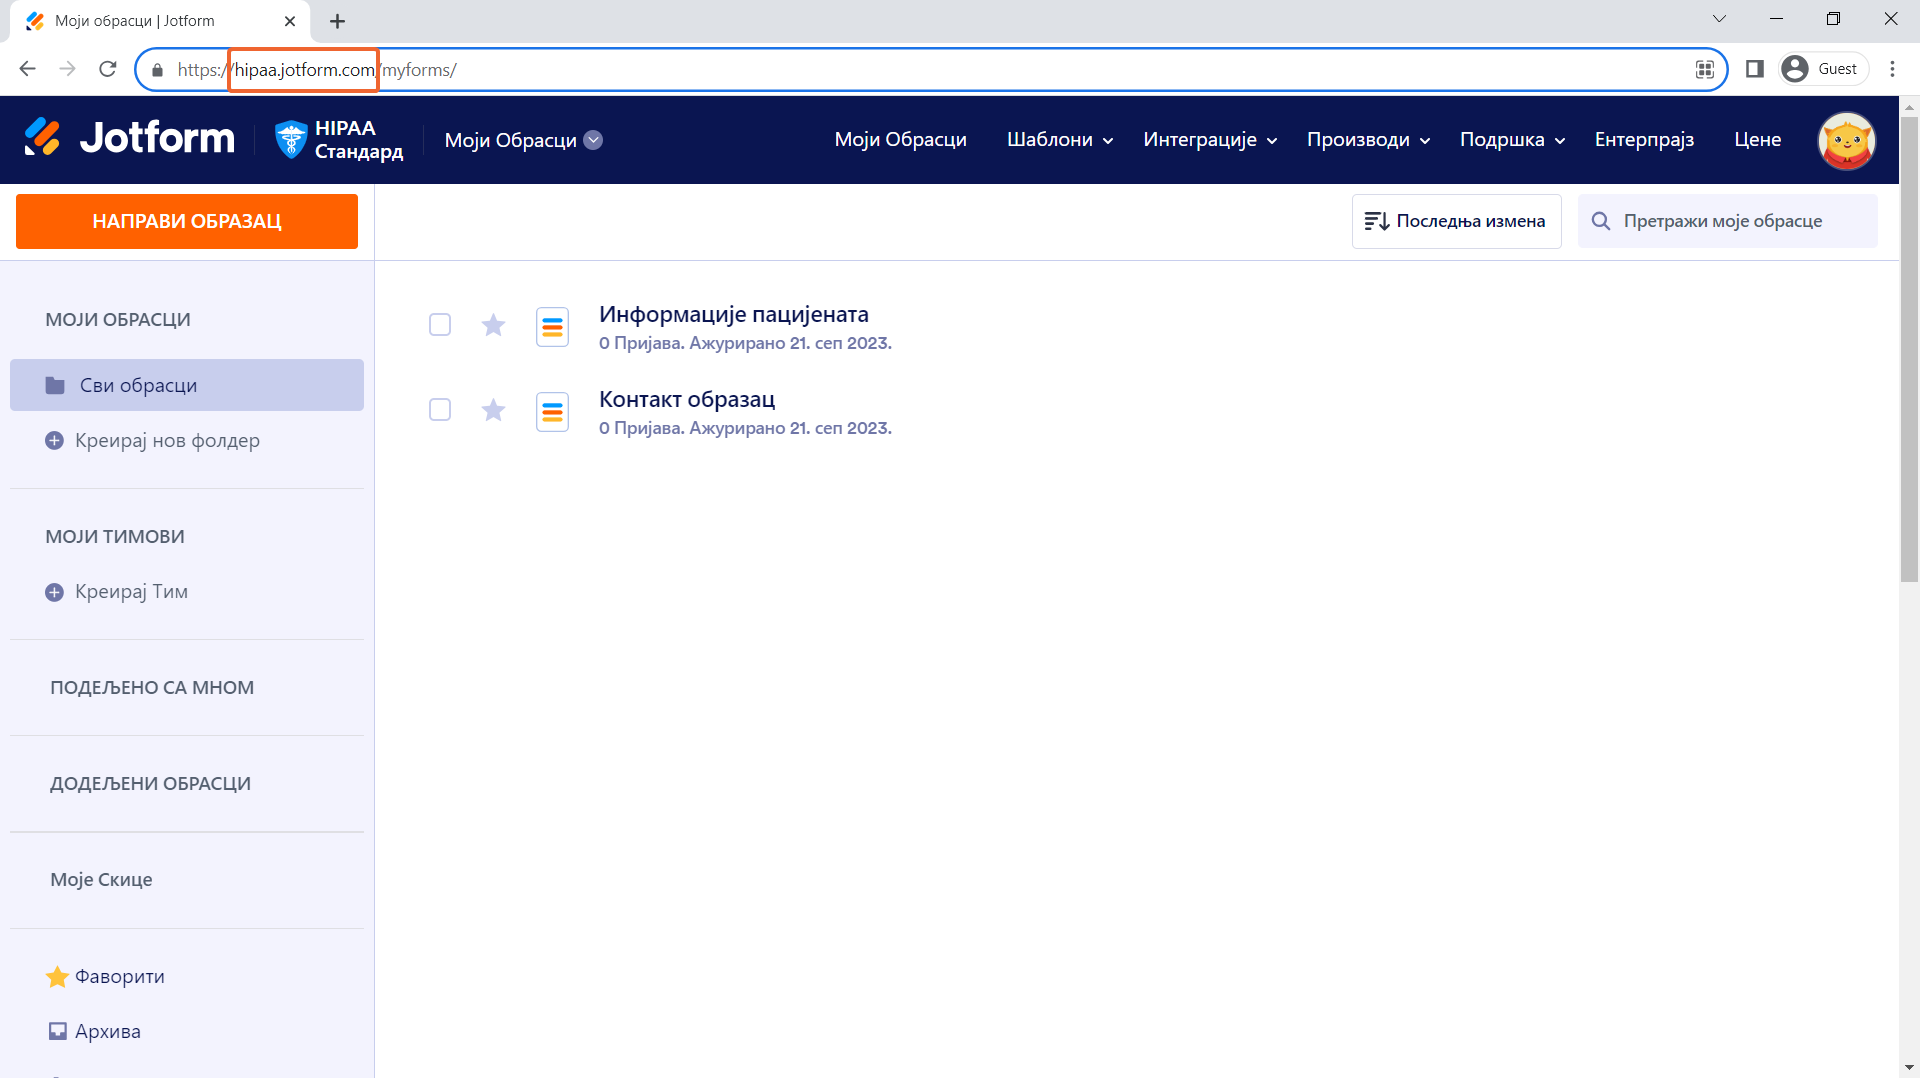Image resolution: width=1920 pixels, height=1078 pixels.
Task: Click the folder icon beside Сви обрасци
Action: coord(55,386)
